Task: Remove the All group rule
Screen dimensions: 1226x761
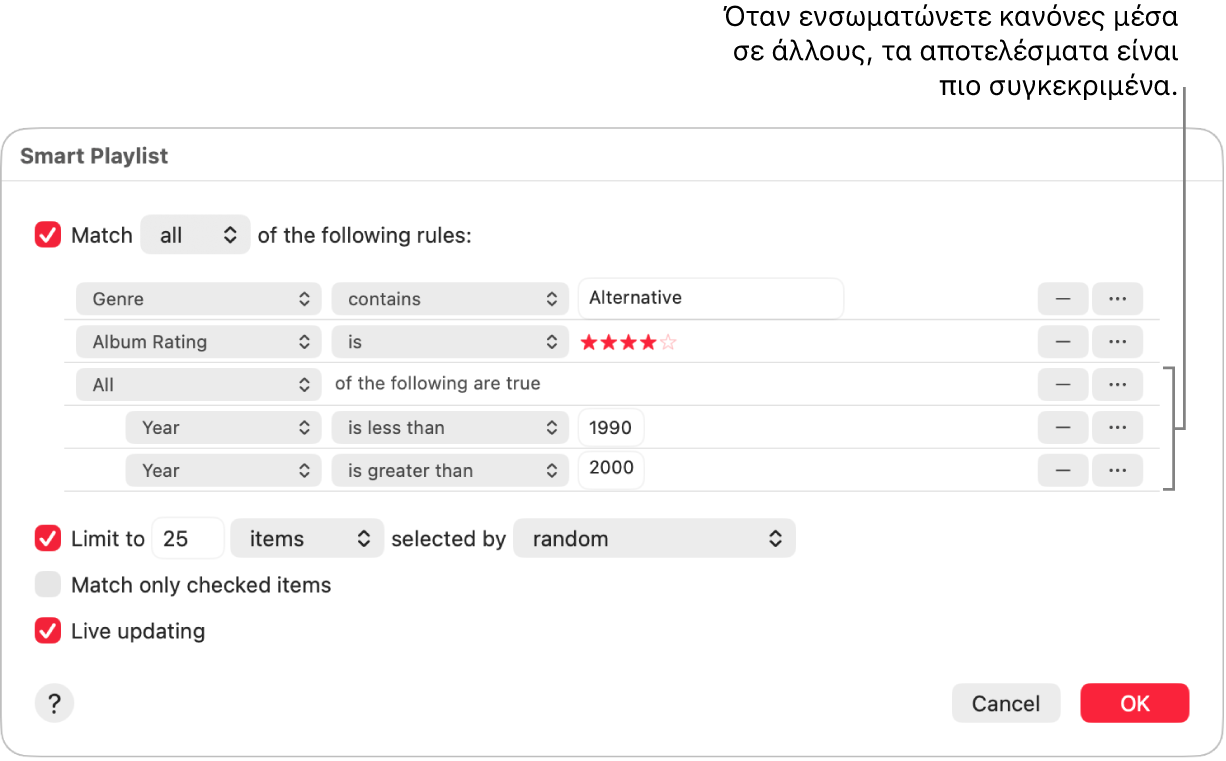Action: coord(1063,384)
